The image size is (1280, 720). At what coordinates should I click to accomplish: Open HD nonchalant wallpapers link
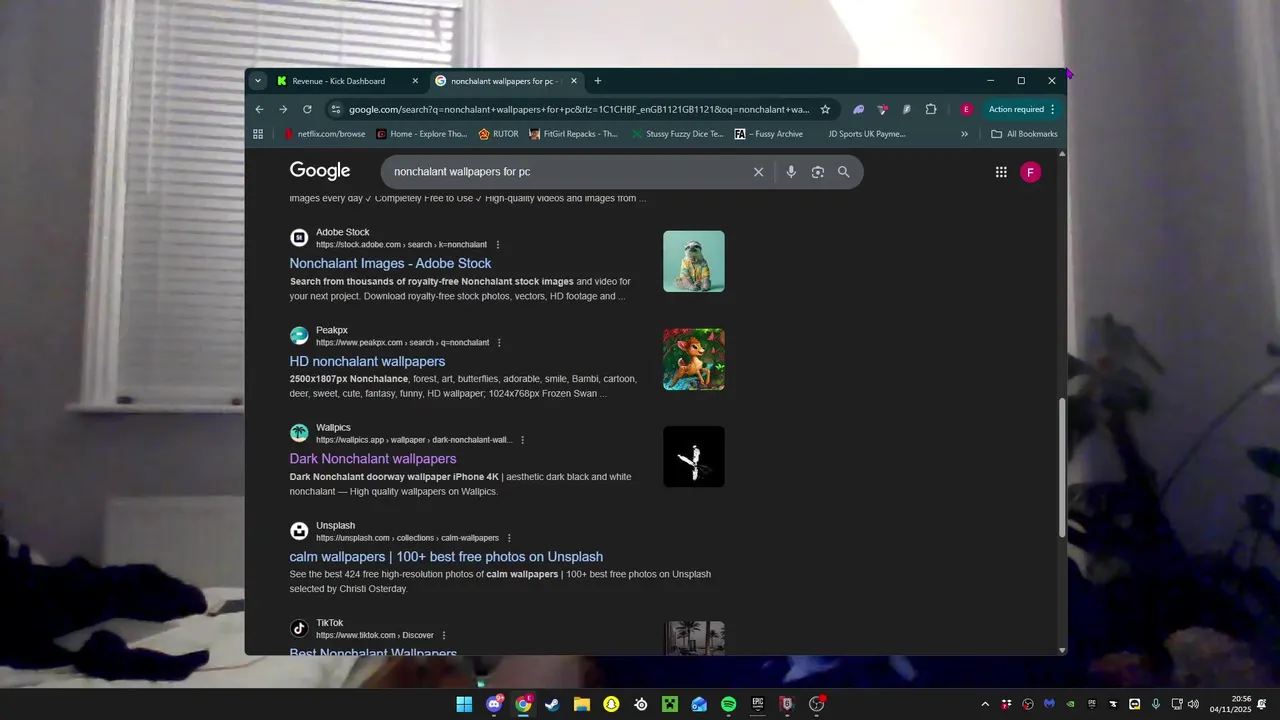[367, 362]
